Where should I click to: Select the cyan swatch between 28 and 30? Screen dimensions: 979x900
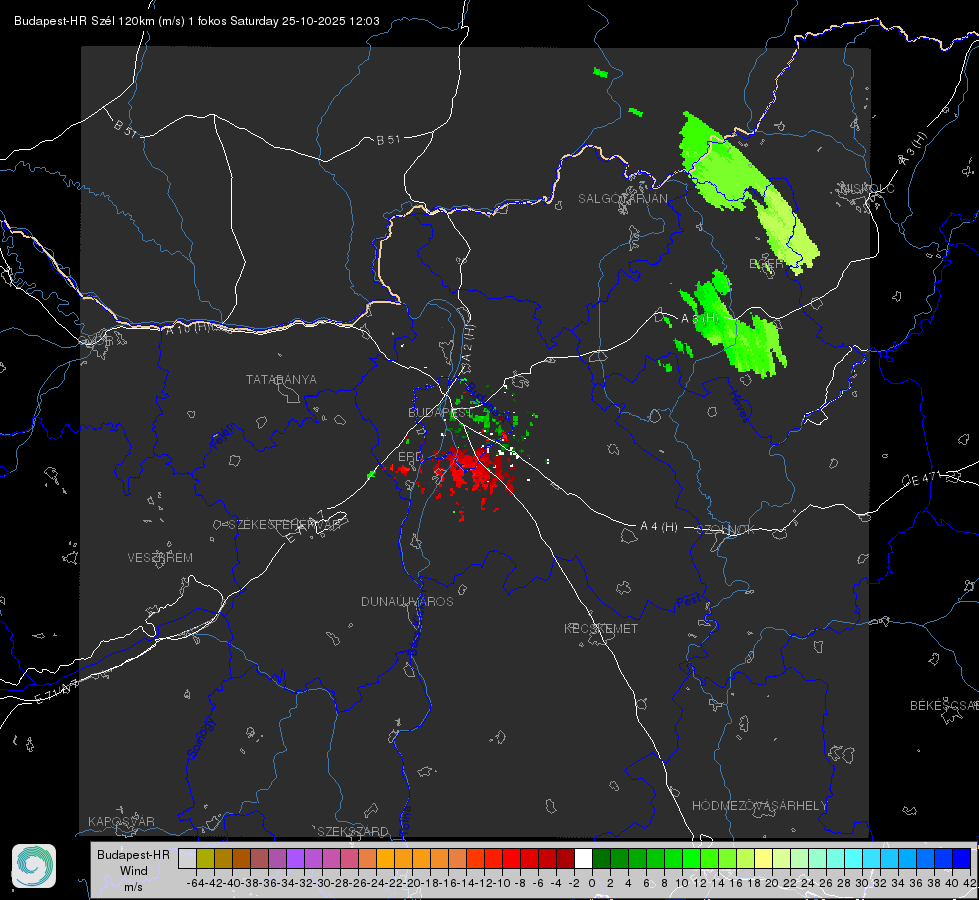point(853,858)
